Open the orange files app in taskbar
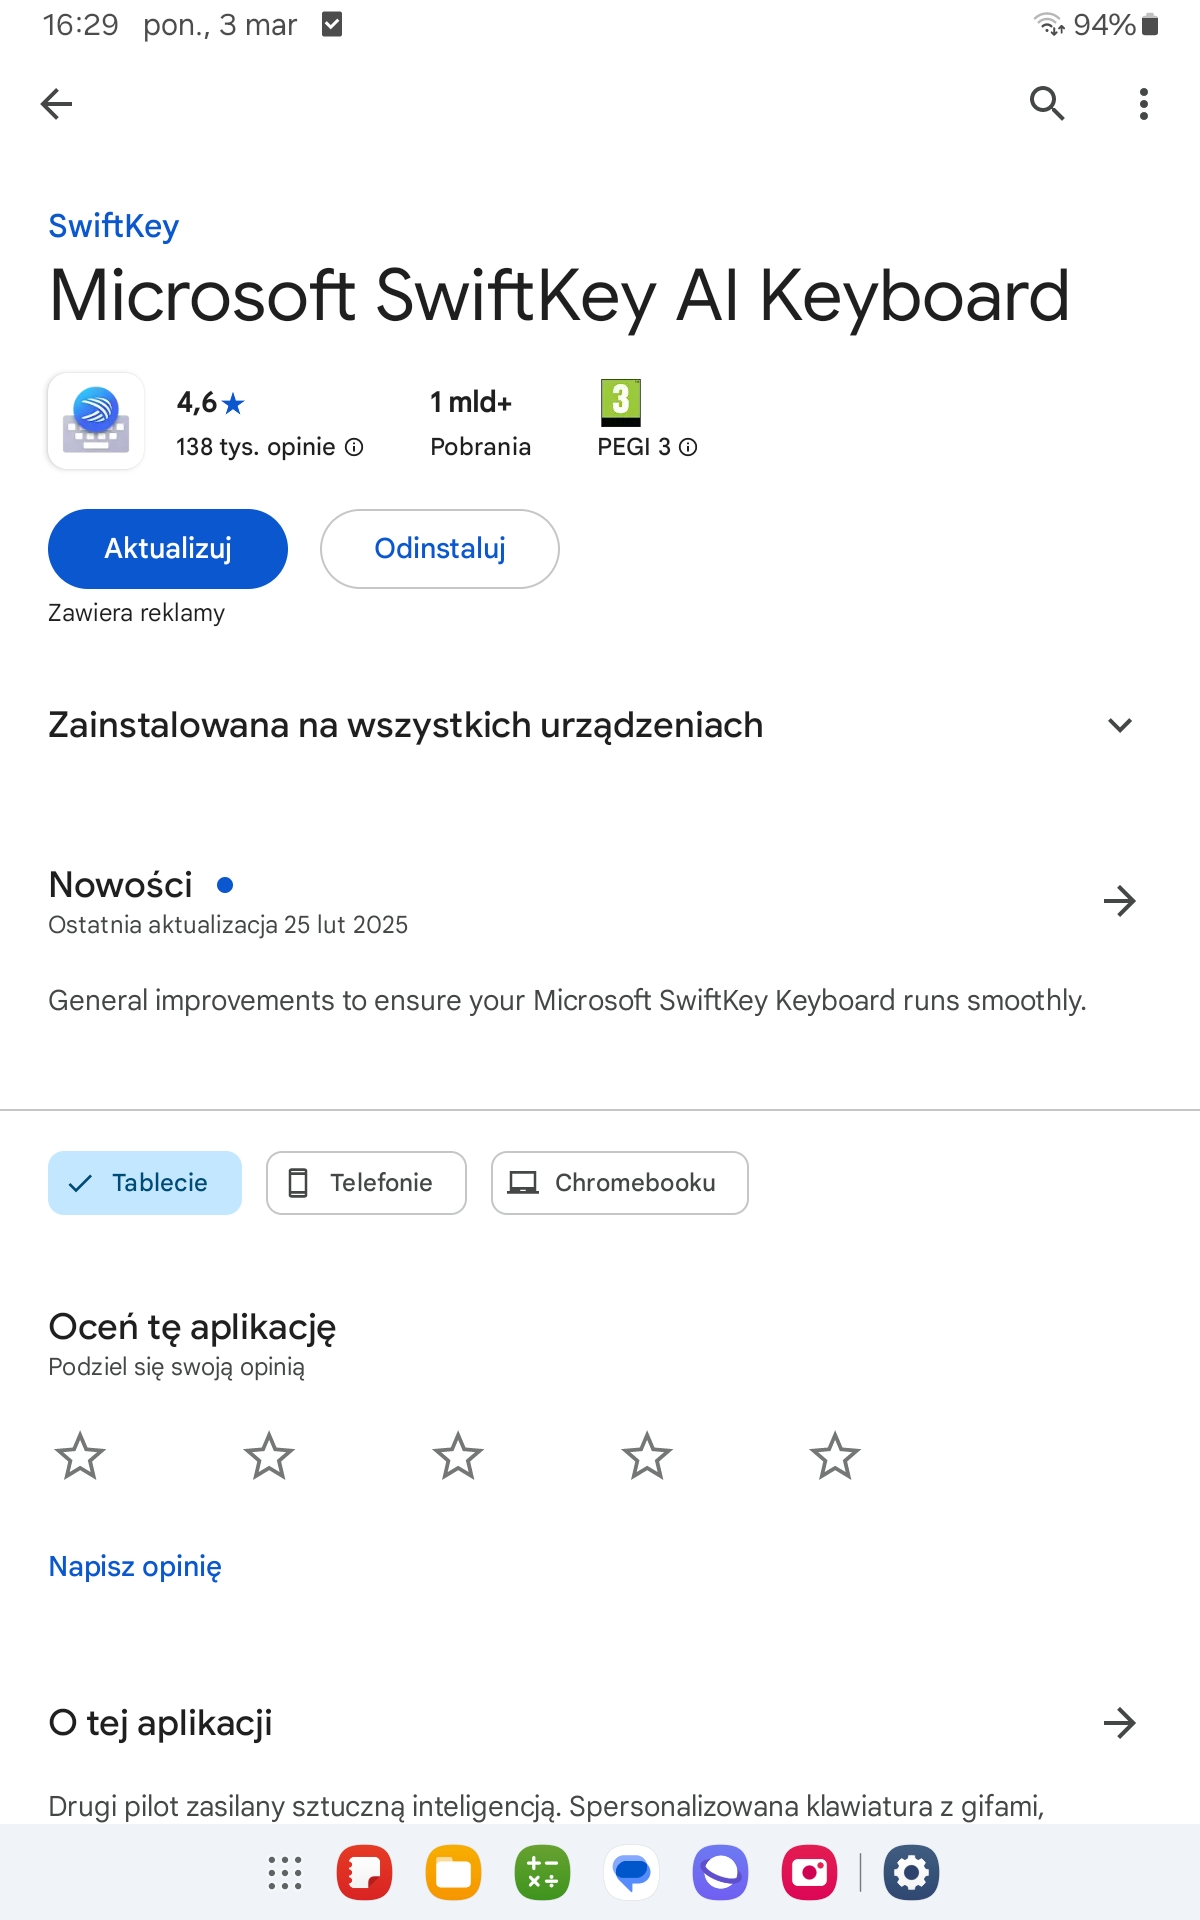 pos(453,1873)
